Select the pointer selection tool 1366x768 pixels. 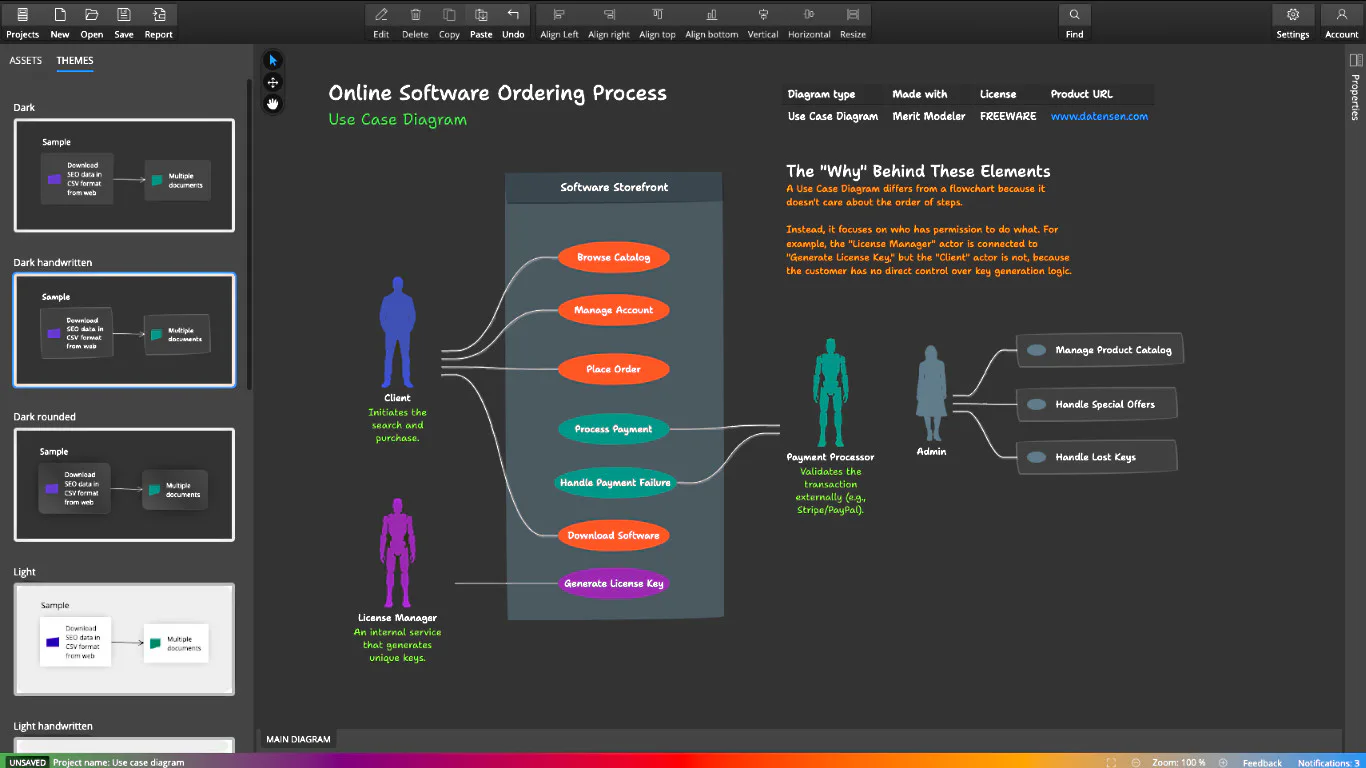pos(273,60)
